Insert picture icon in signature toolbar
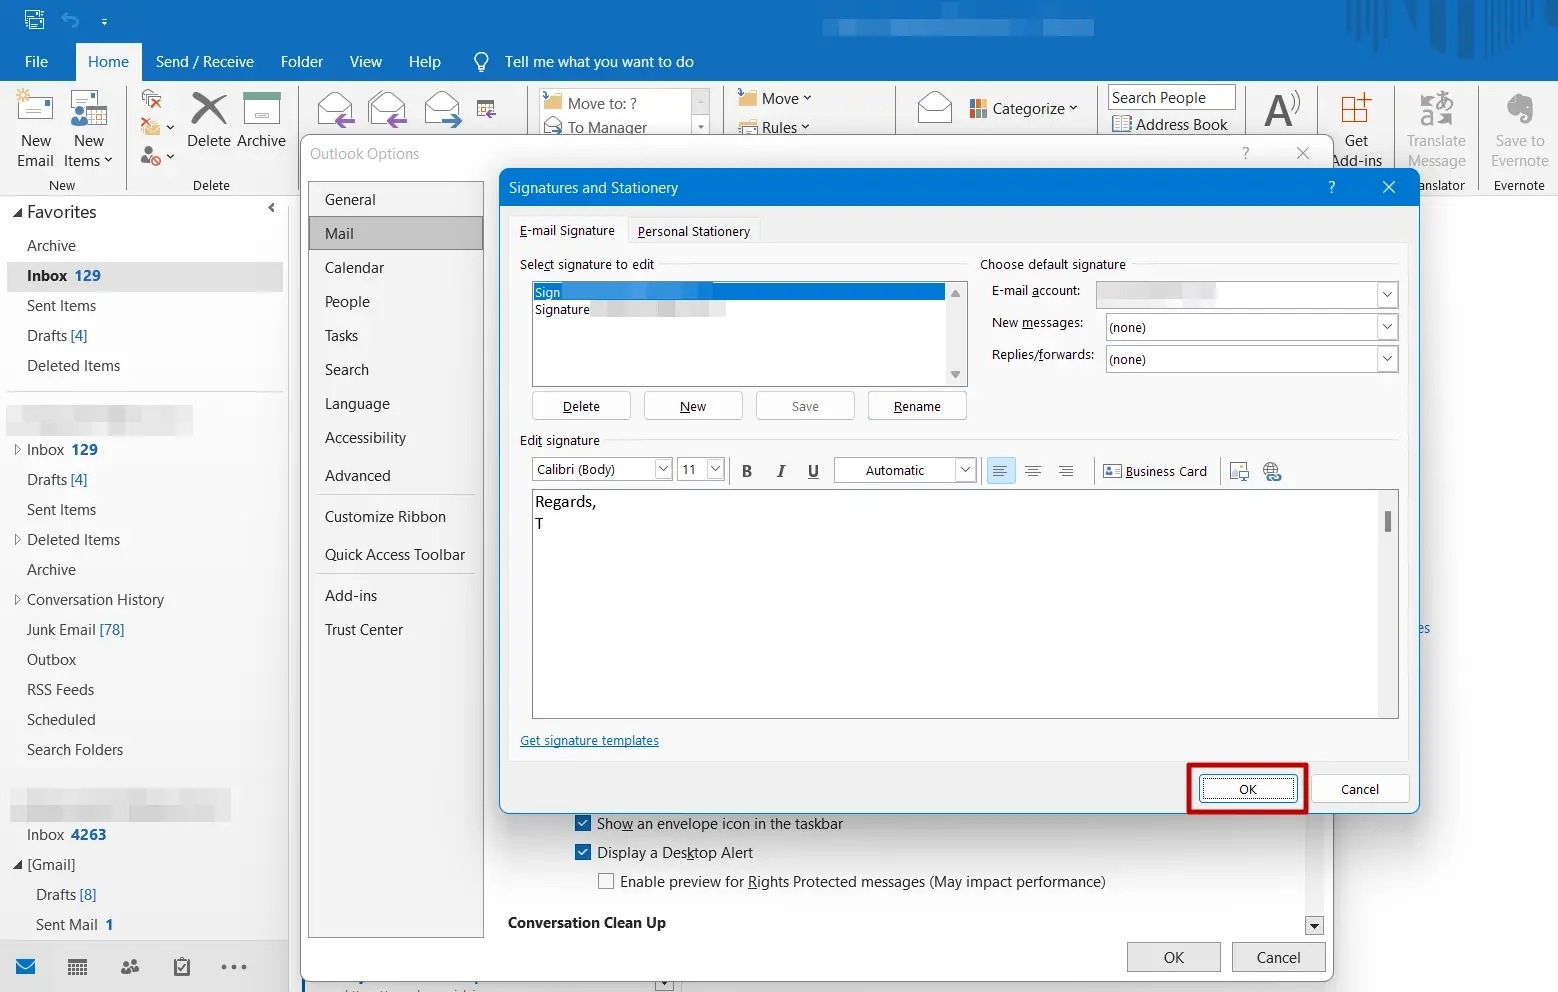This screenshot has height=992, width=1558. [x=1239, y=471]
